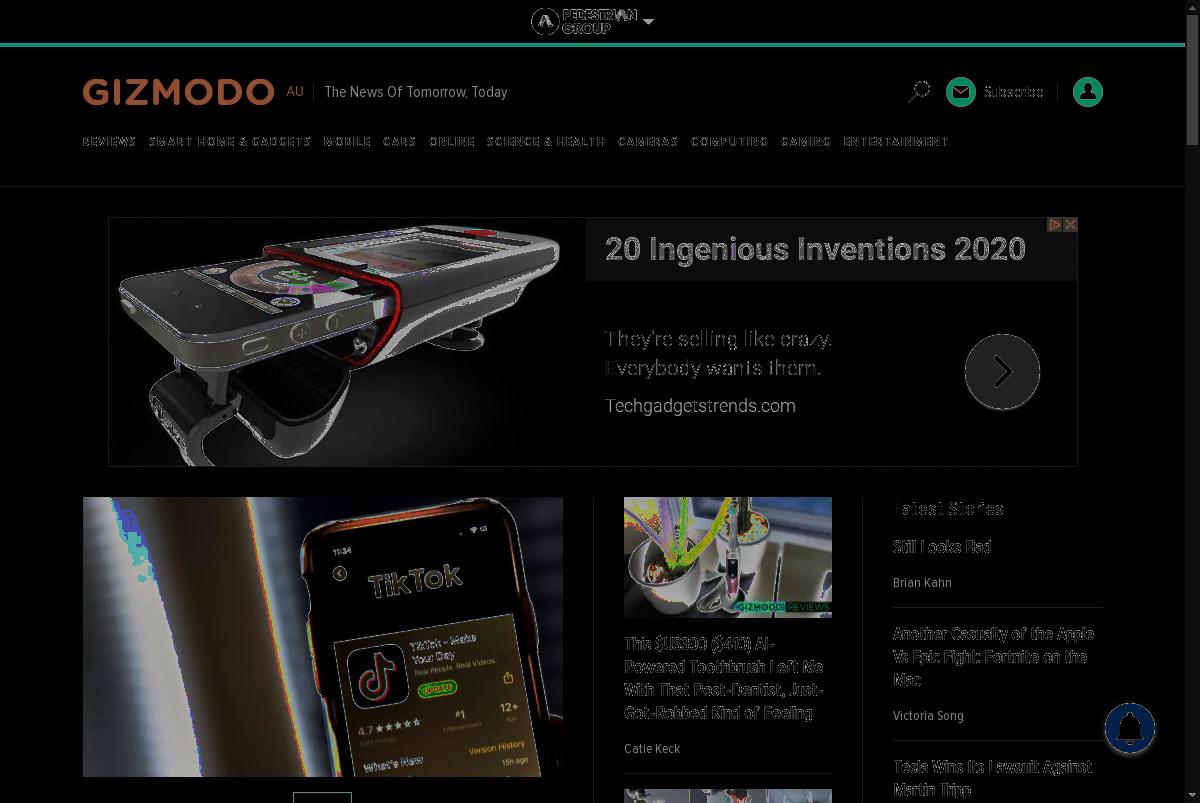Click the Subscribe text link
The image size is (1200, 803).
(1013, 92)
